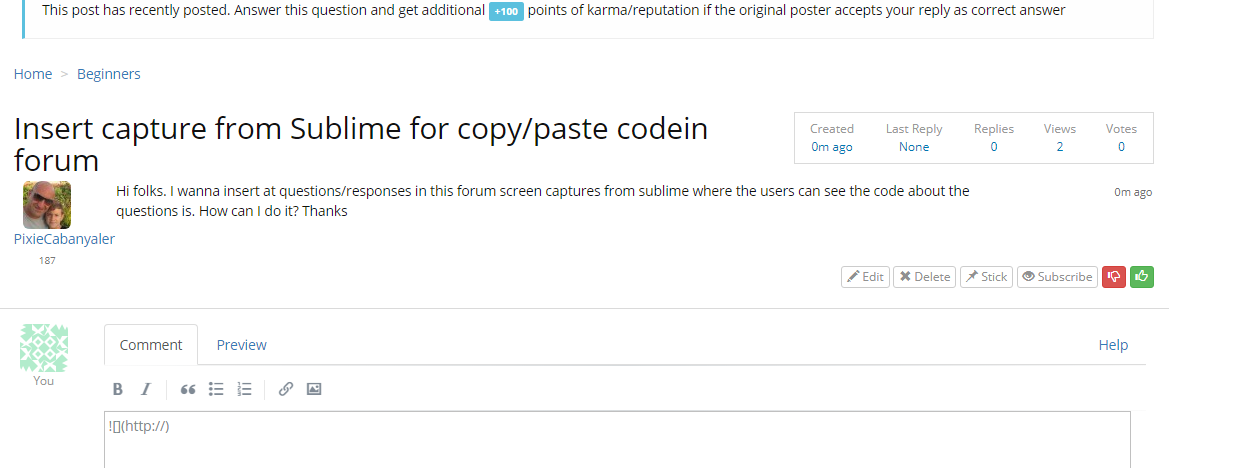
Task: Apply bold formatting in comment editor
Action: click(x=118, y=389)
